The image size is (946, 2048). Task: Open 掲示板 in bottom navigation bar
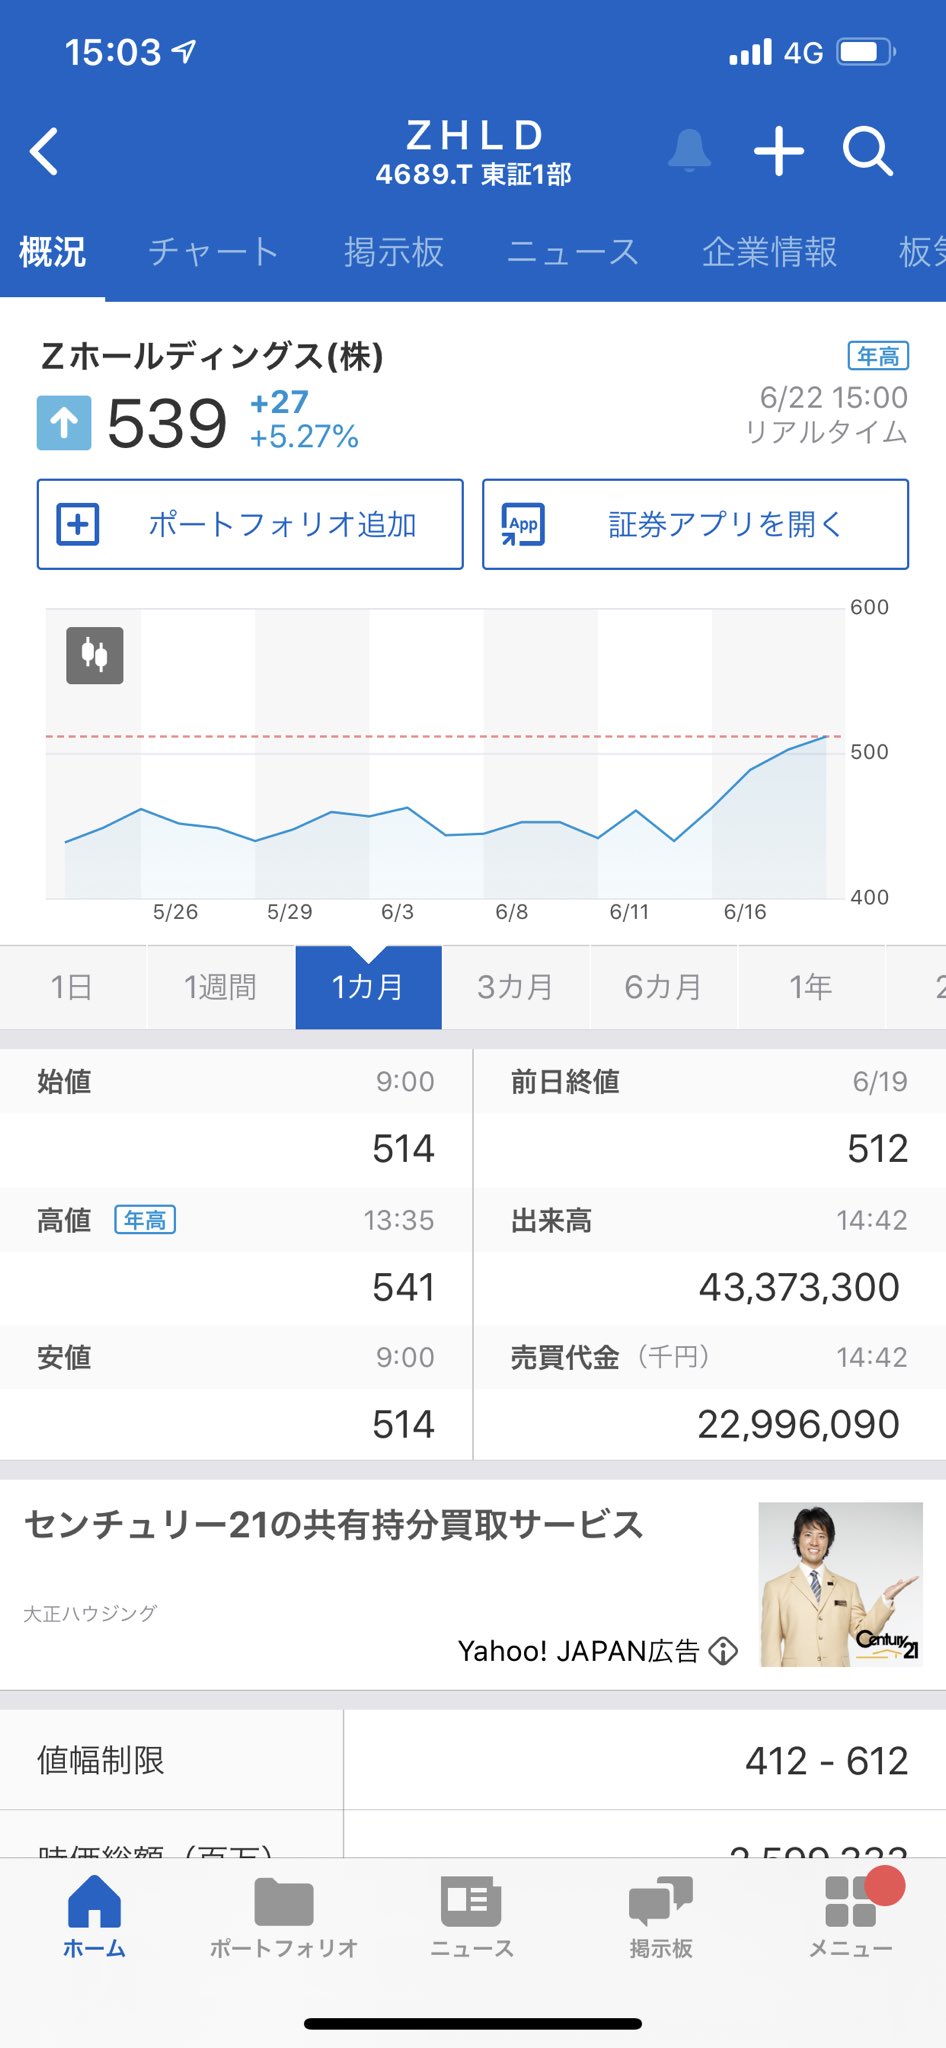pos(661,1916)
